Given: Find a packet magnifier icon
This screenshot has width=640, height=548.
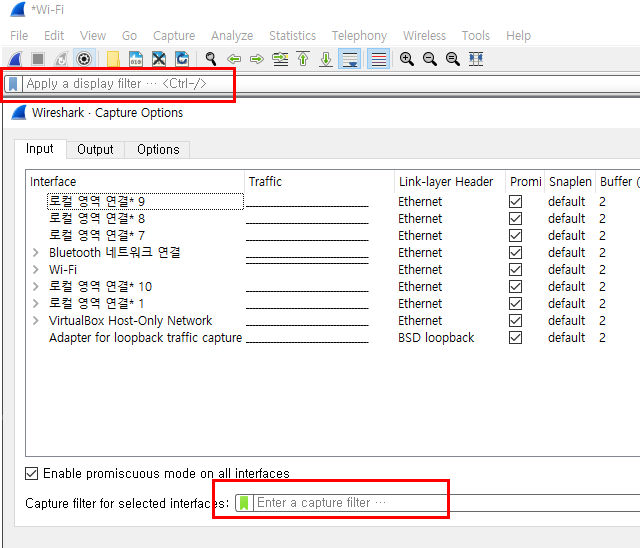Looking at the screenshot, I should coord(211,59).
